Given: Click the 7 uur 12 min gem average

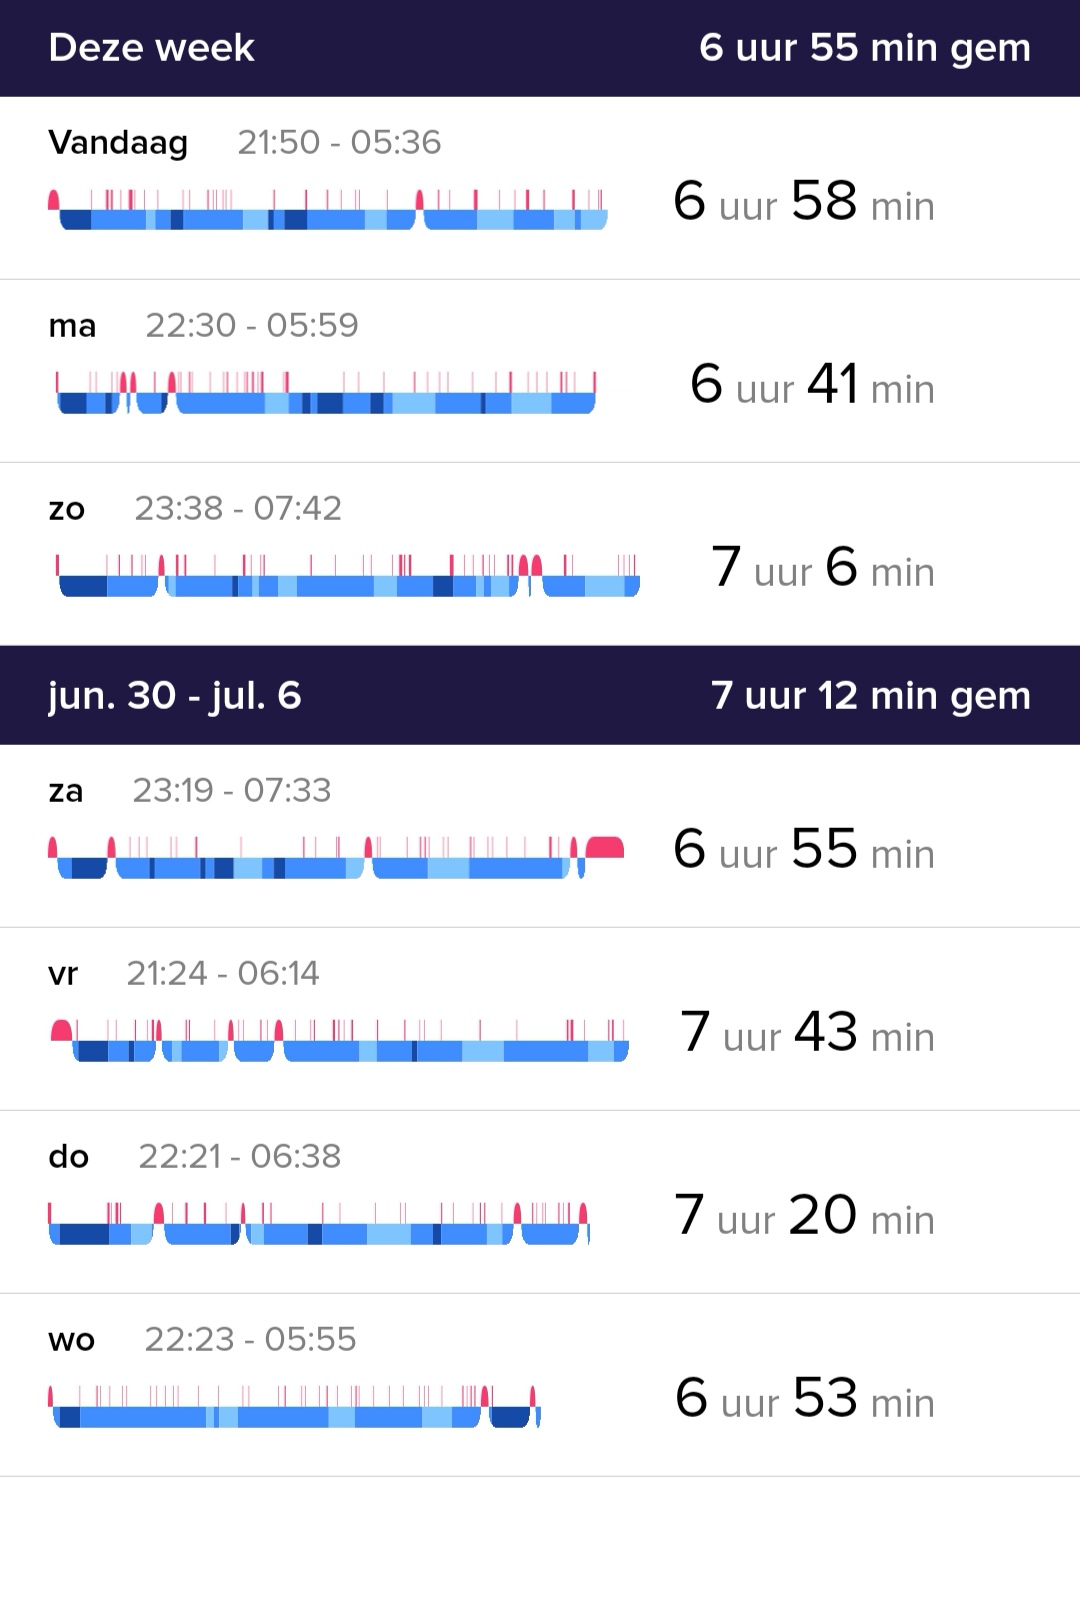Looking at the screenshot, I should (870, 695).
